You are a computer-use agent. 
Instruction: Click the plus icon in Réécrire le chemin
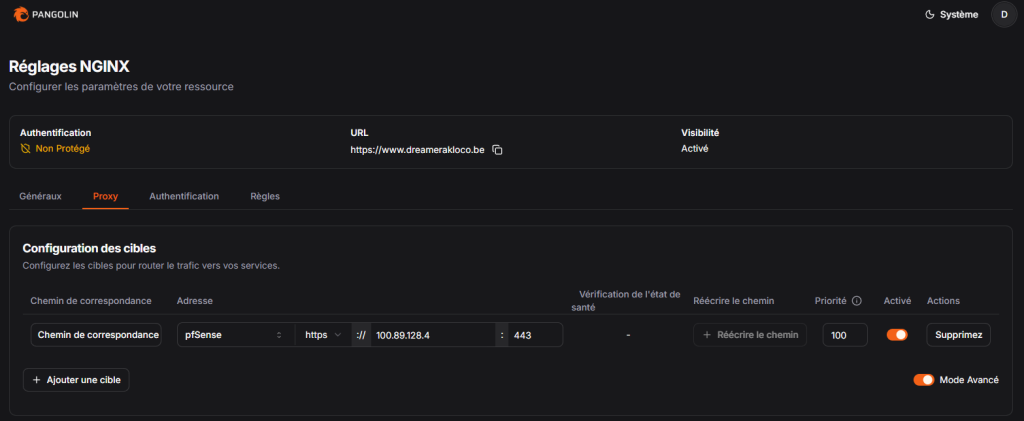pyautogui.click(x=708, y=335)
